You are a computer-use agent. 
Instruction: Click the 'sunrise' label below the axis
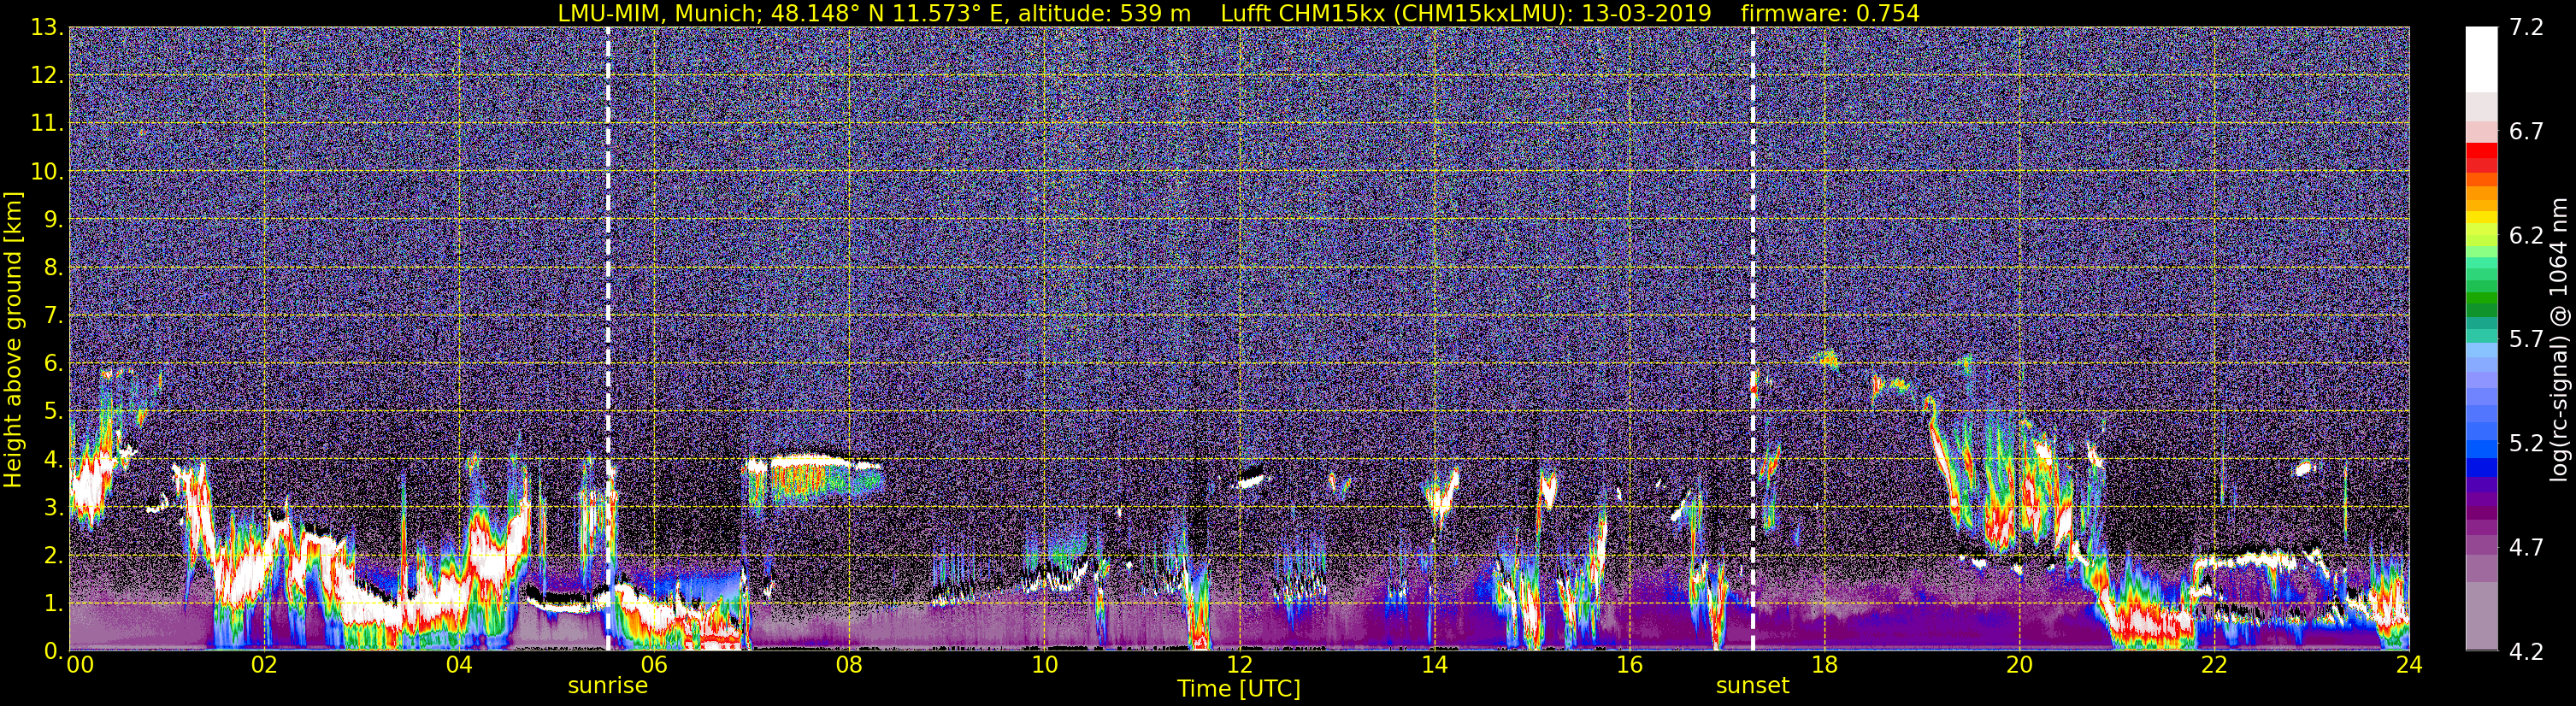(x=608, y=686)
